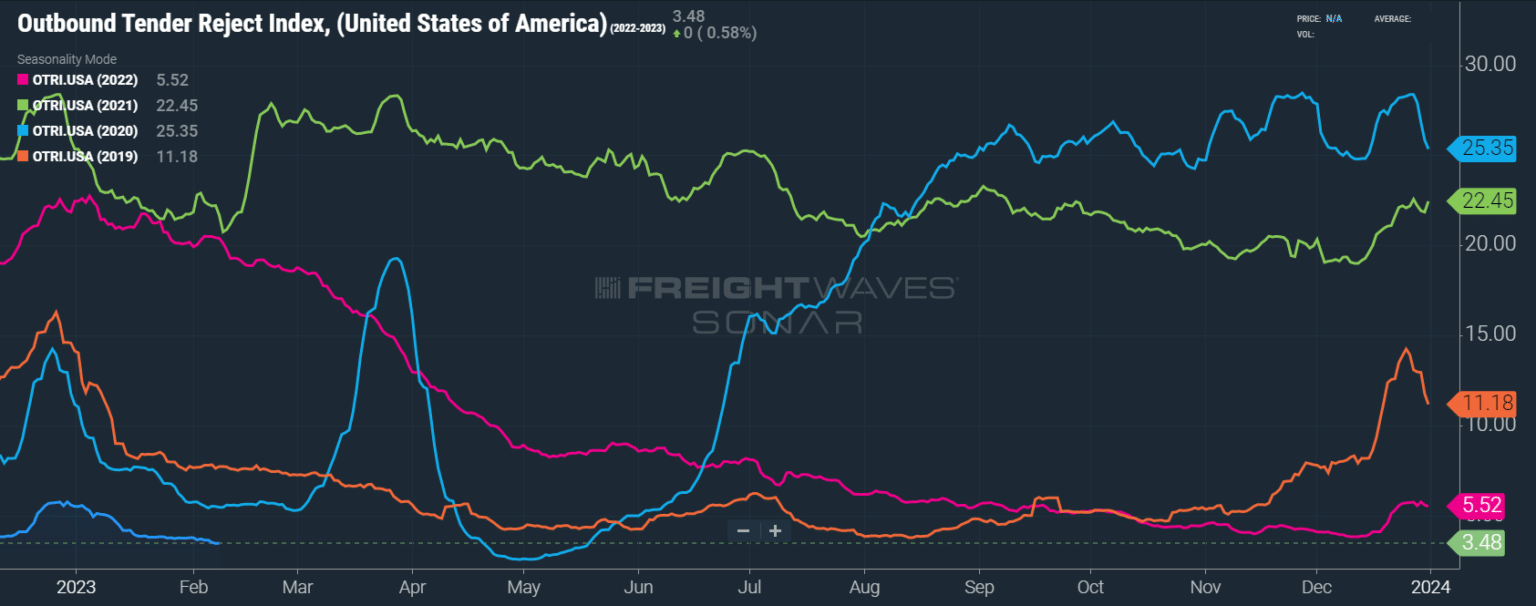Click the PRICE N/A value

click(1336, 18)
